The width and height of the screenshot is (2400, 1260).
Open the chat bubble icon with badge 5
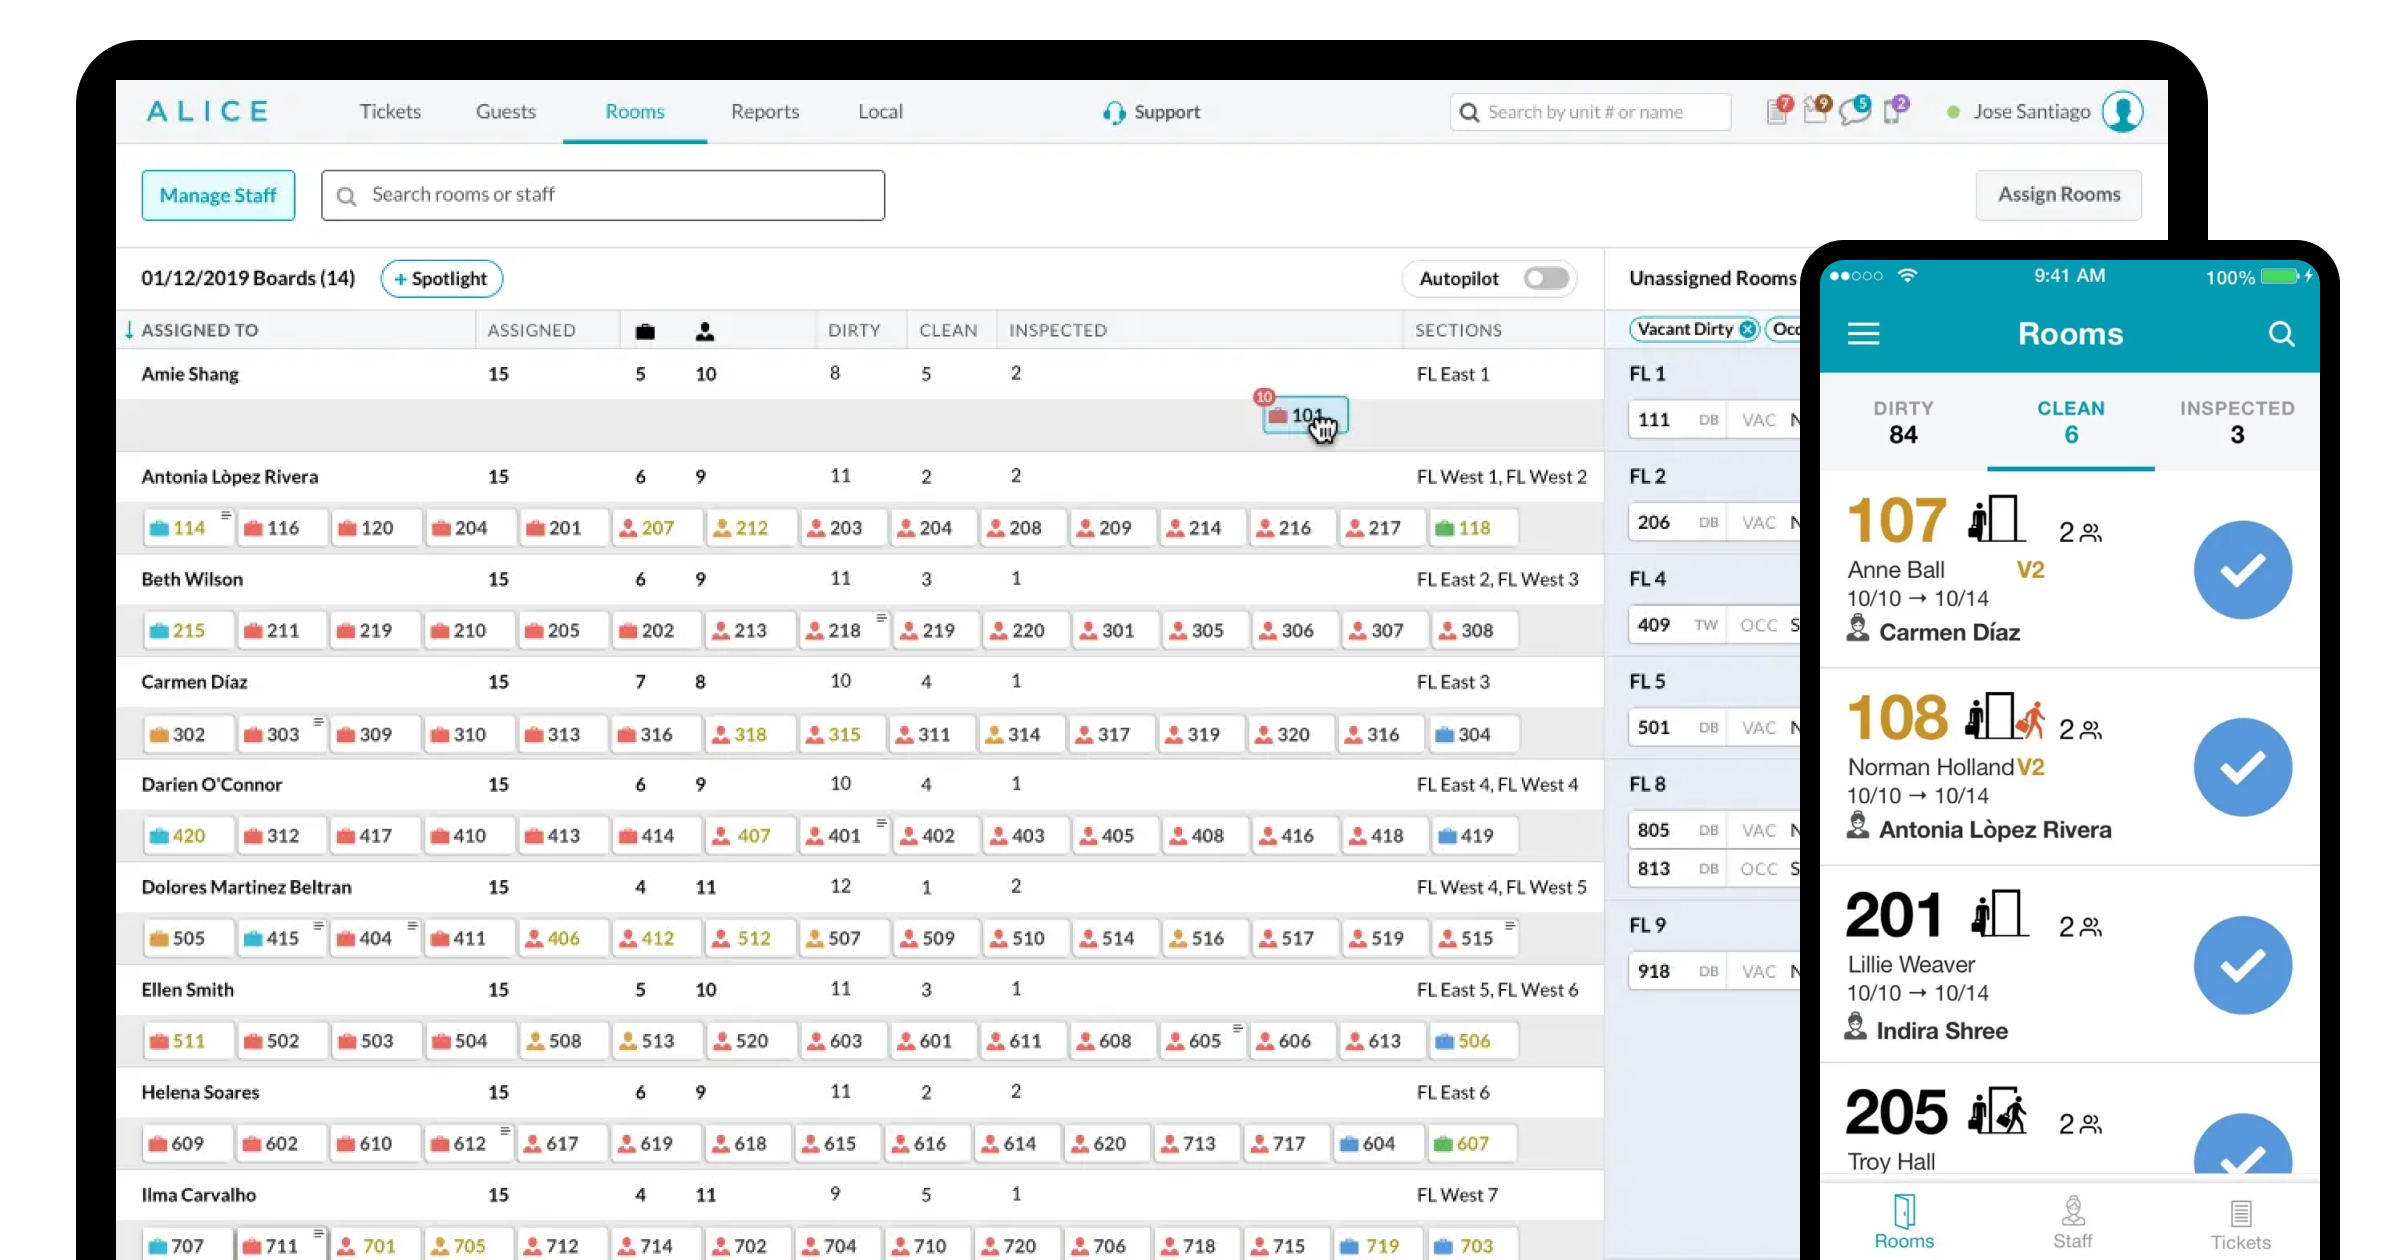[1854, 112]
